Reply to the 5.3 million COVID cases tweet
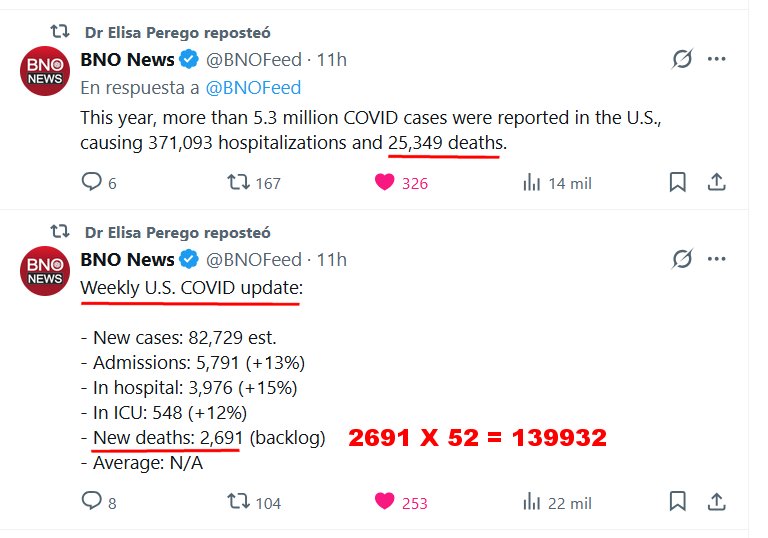Screen dimensions: 768x538 pos(92,182)
